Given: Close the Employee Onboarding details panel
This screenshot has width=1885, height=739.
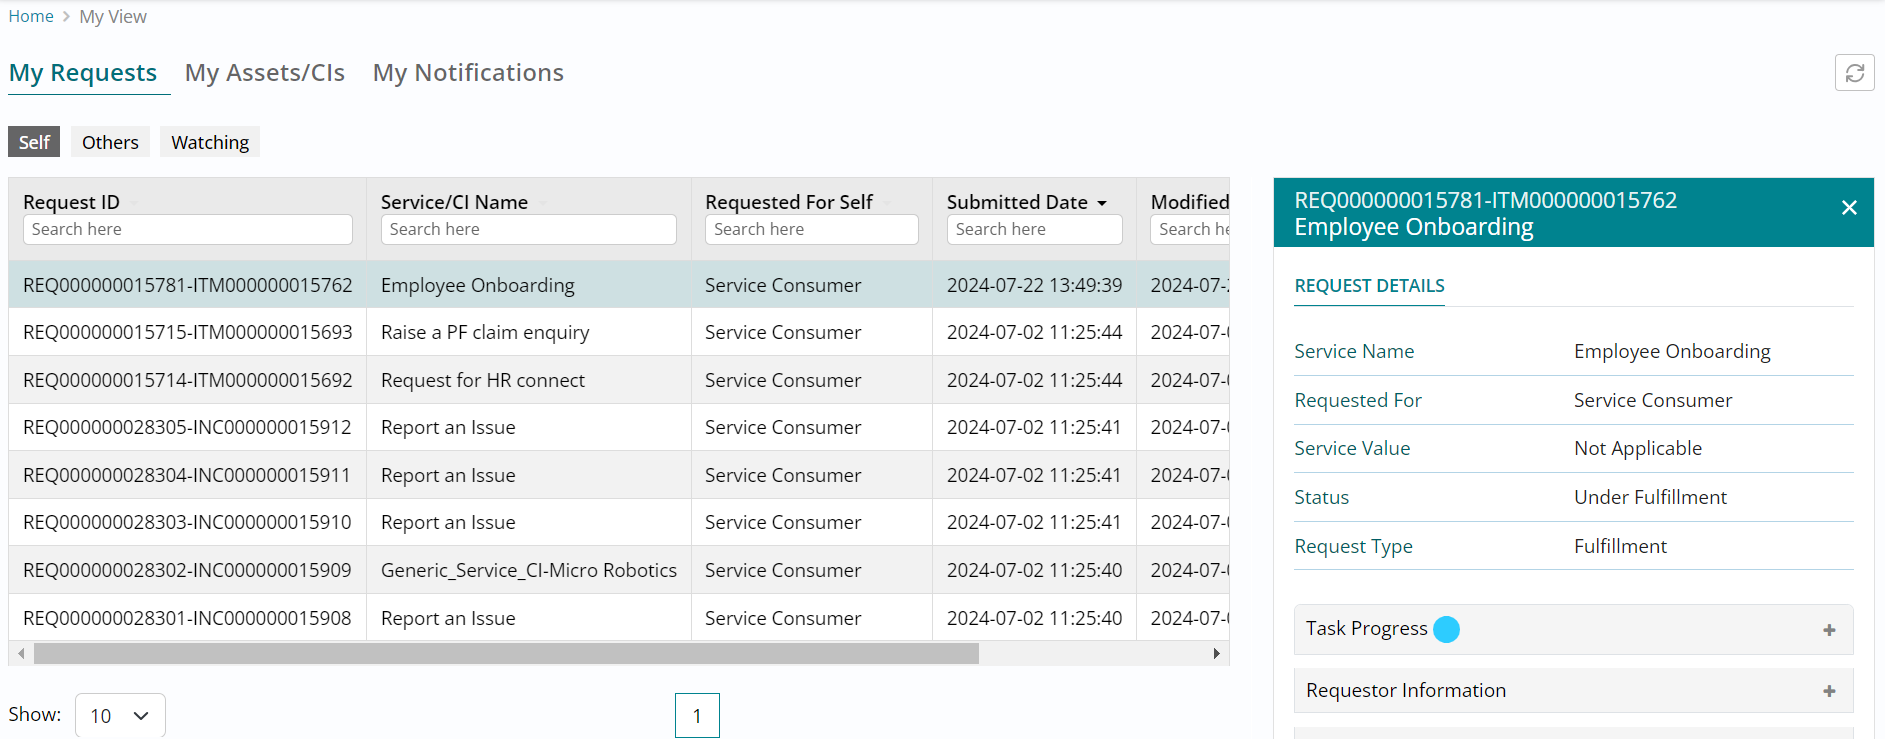Looking at the screenshot, I should (x=1849, y=208).
